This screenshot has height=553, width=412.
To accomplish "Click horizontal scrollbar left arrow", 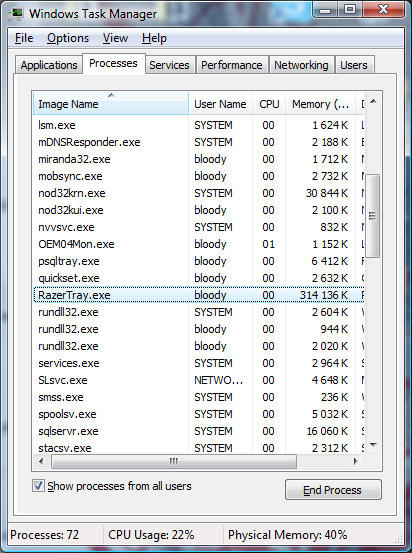I will coord(41,461).
